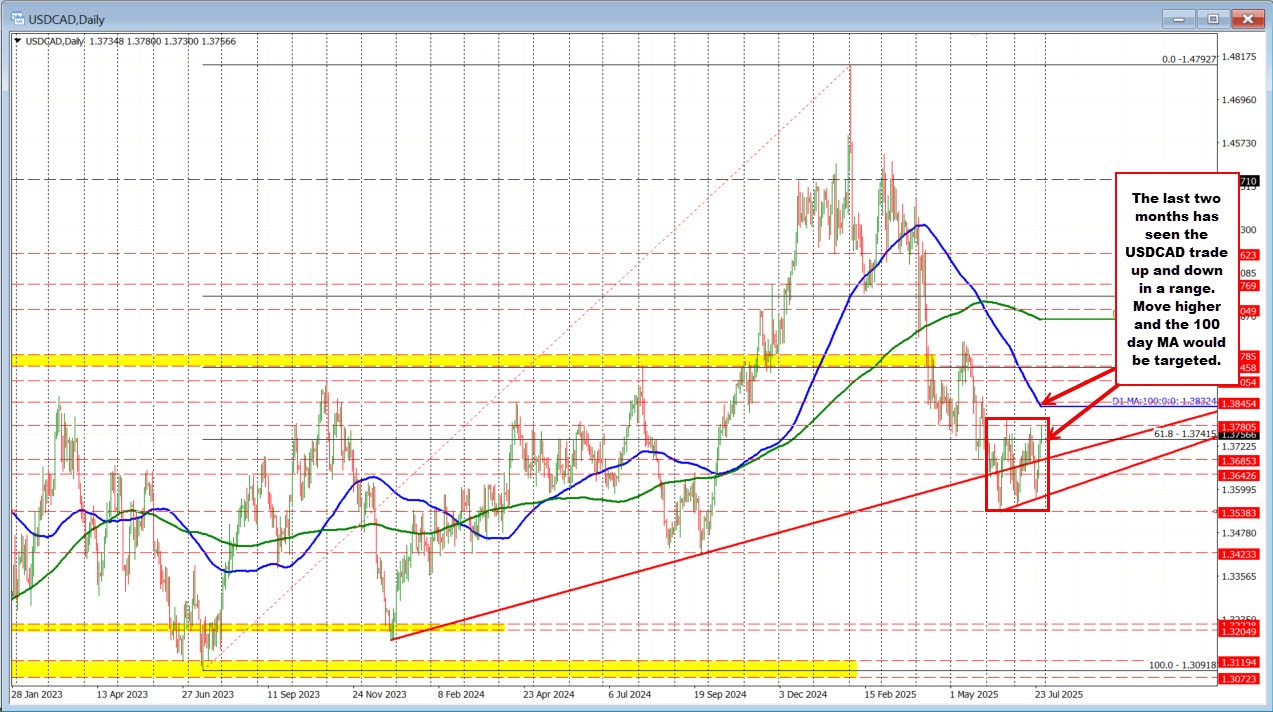Click the restore window button
Screen dimensions: 1273x712
[x=1211, y=18]
